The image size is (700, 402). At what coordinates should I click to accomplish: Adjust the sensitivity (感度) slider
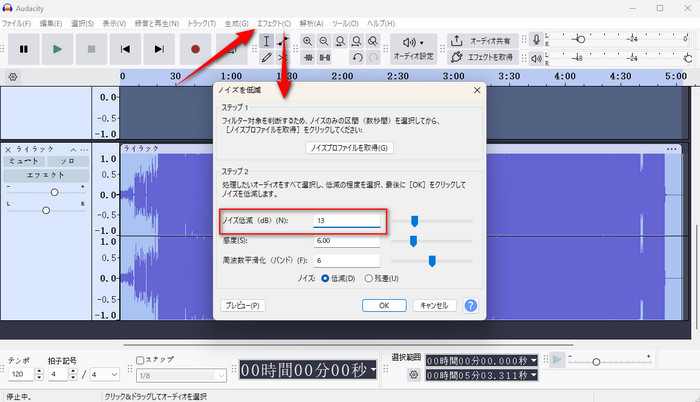coord(413,241)
